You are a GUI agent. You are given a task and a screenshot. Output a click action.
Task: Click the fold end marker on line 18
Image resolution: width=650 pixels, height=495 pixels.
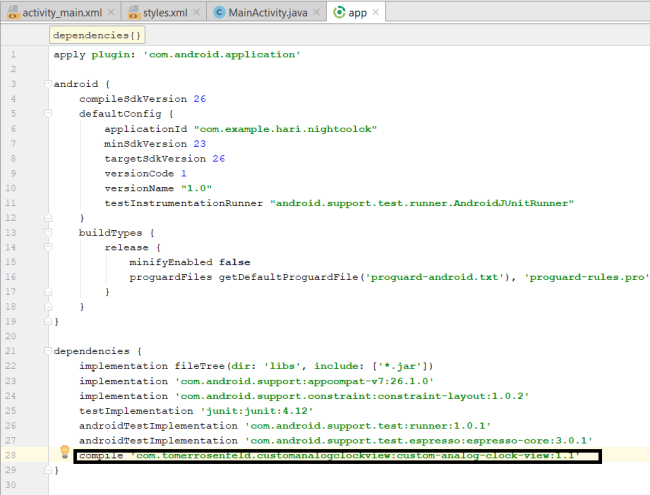[48, 307]
